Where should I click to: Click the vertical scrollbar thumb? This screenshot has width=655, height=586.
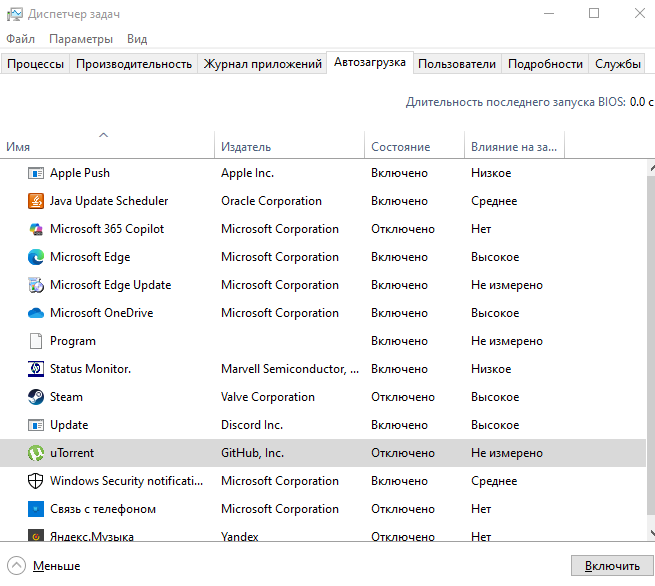coord(651,345)
